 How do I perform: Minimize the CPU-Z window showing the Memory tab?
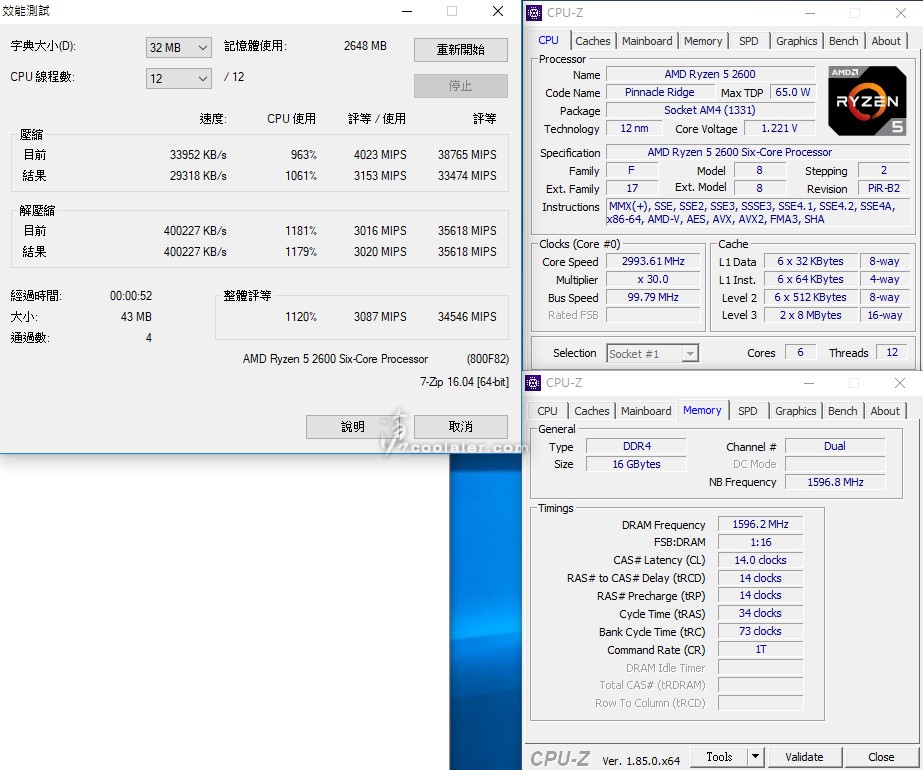point(809,383)
